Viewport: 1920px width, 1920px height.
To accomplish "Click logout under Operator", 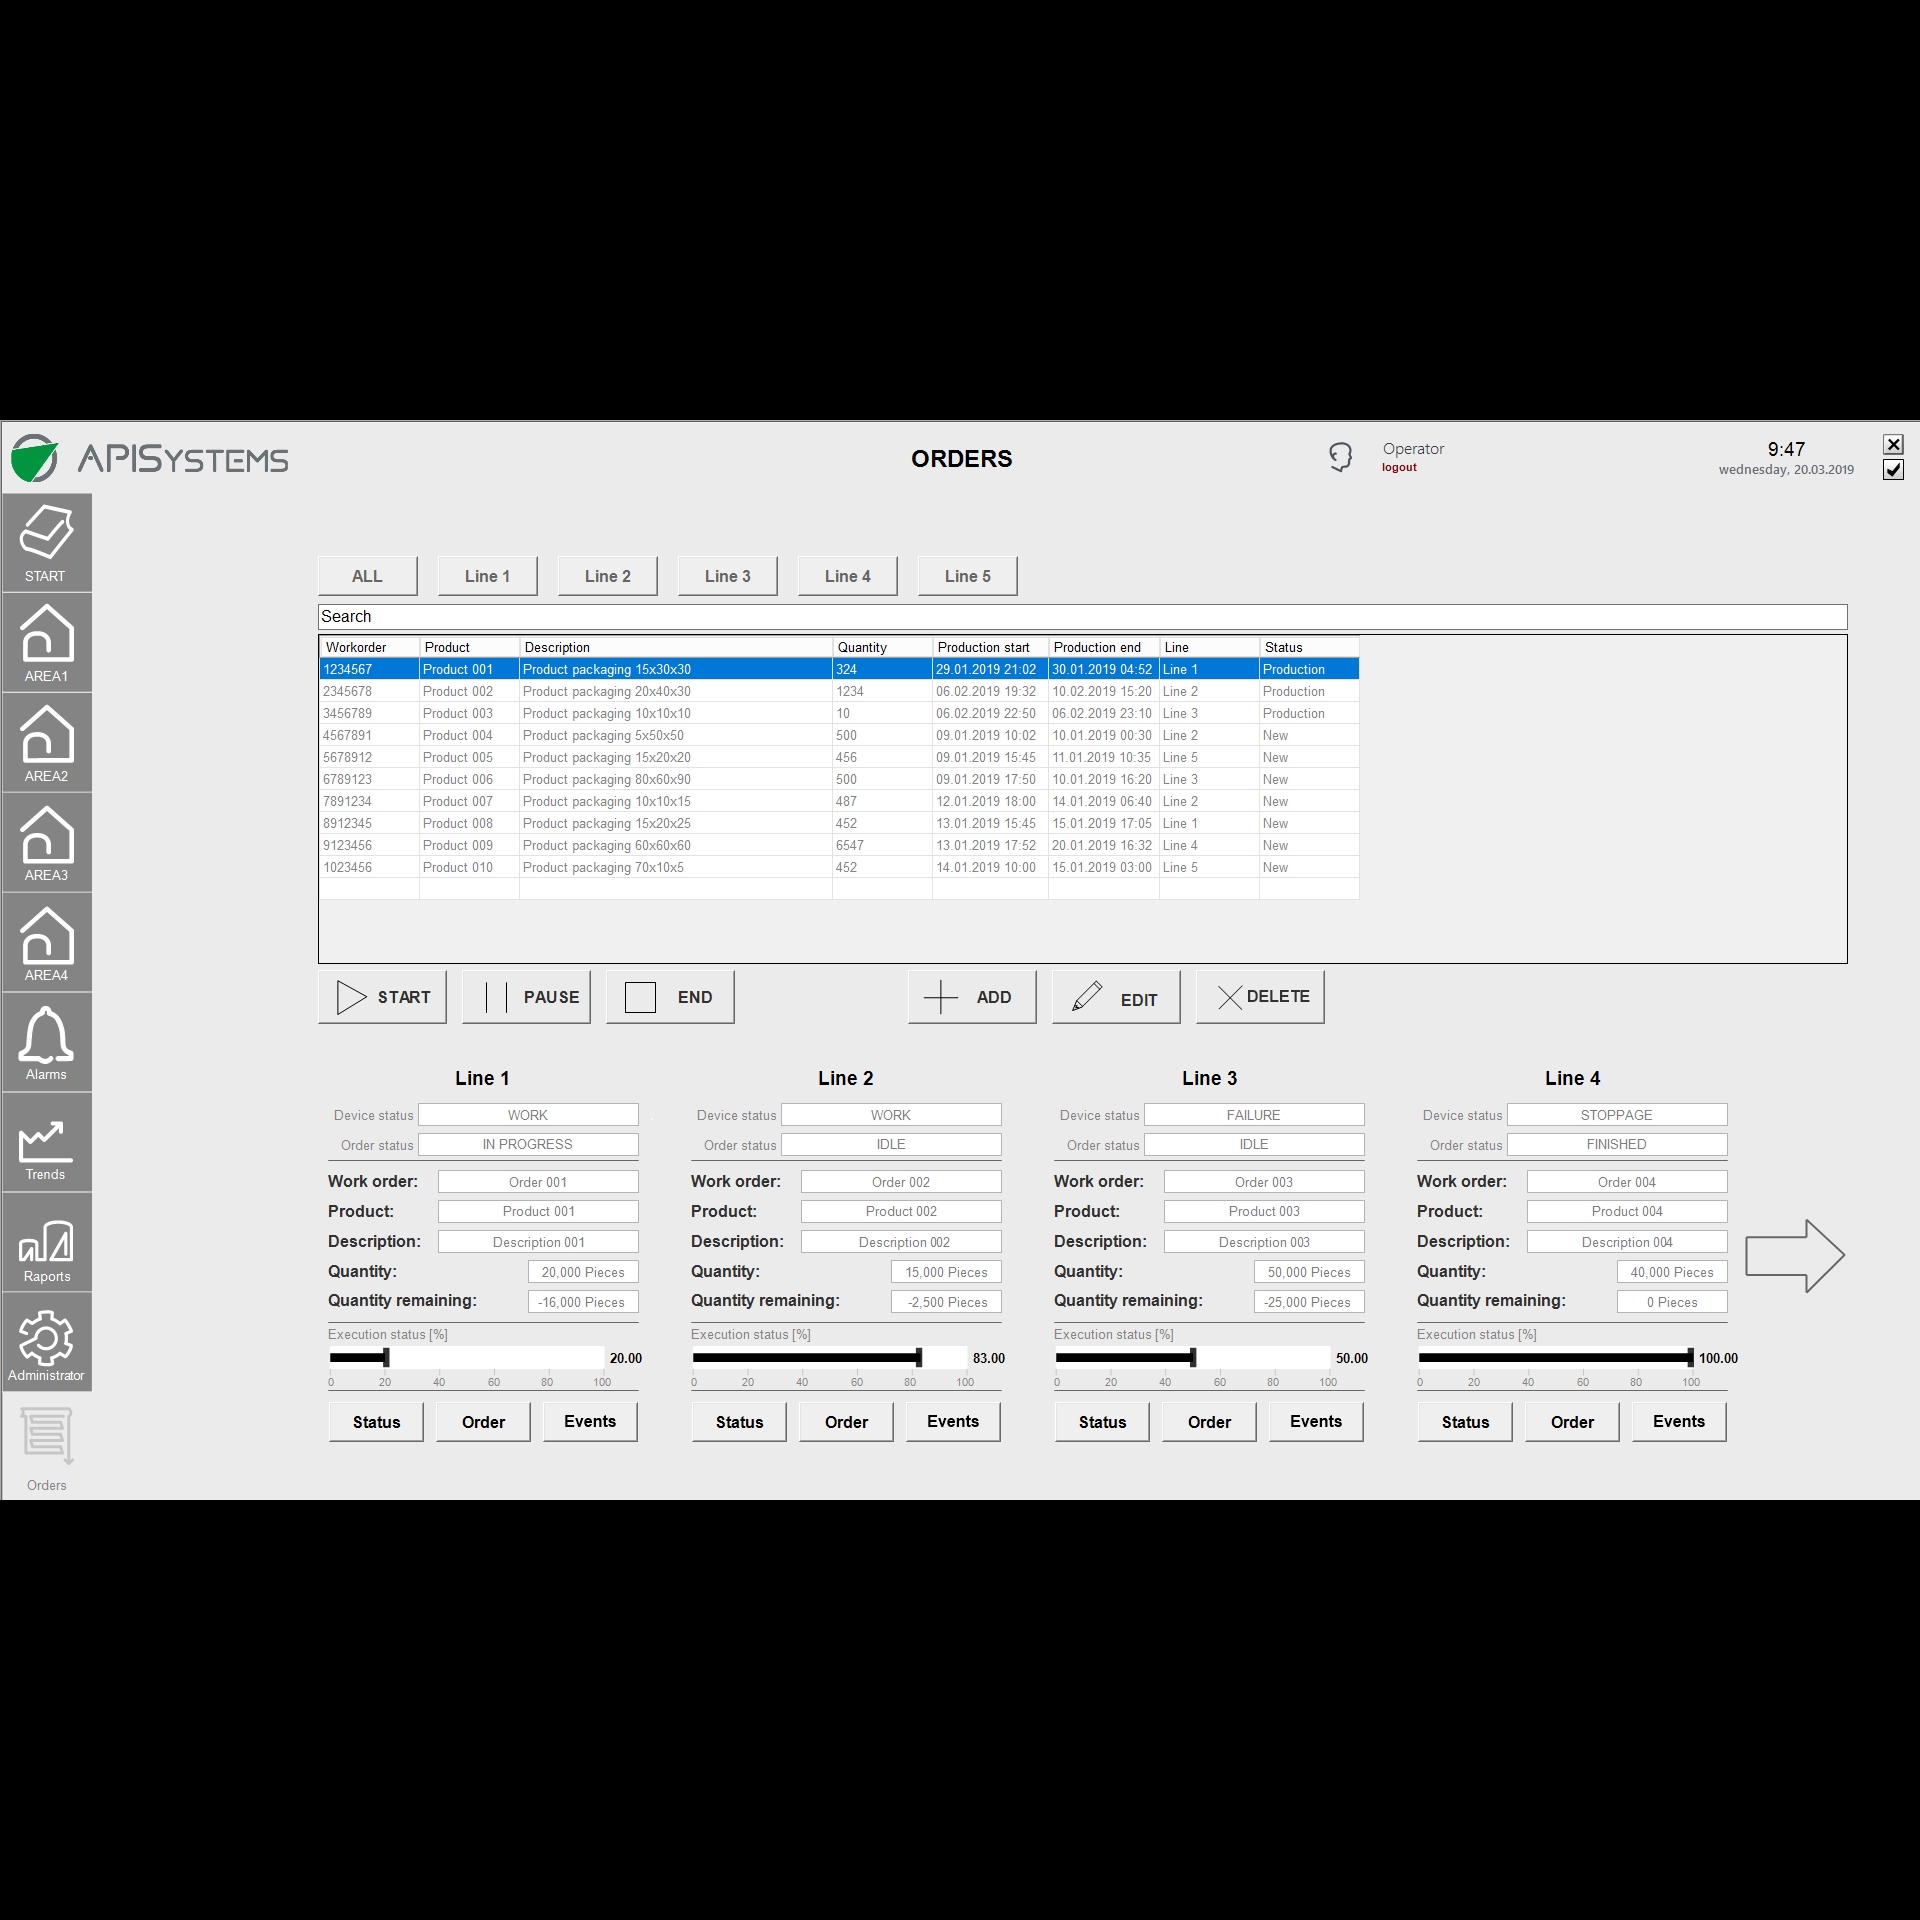I will 1399,466.
